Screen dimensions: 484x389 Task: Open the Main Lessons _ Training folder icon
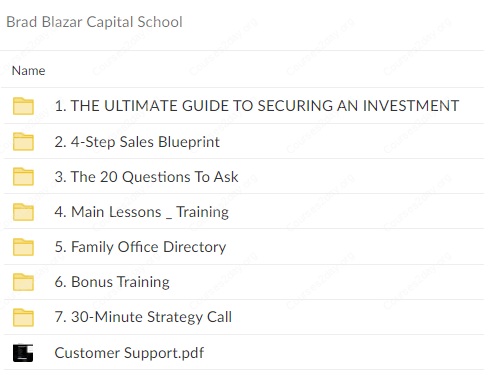click(23, 212)
